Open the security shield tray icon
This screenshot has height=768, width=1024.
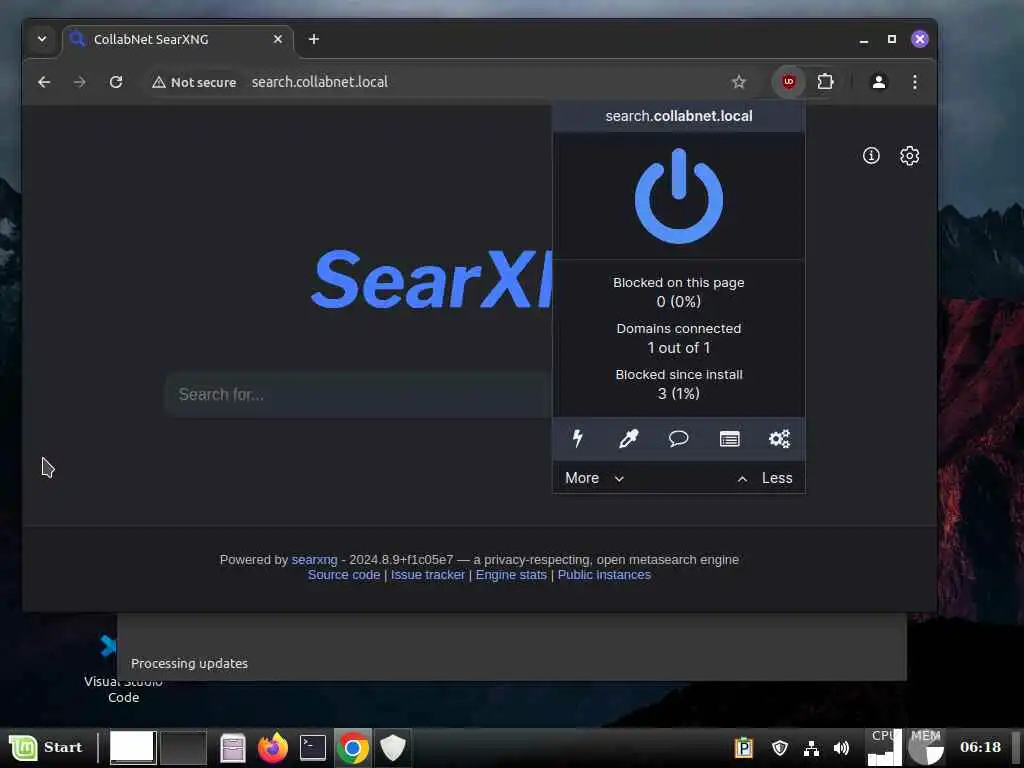(x=780, y=748)
